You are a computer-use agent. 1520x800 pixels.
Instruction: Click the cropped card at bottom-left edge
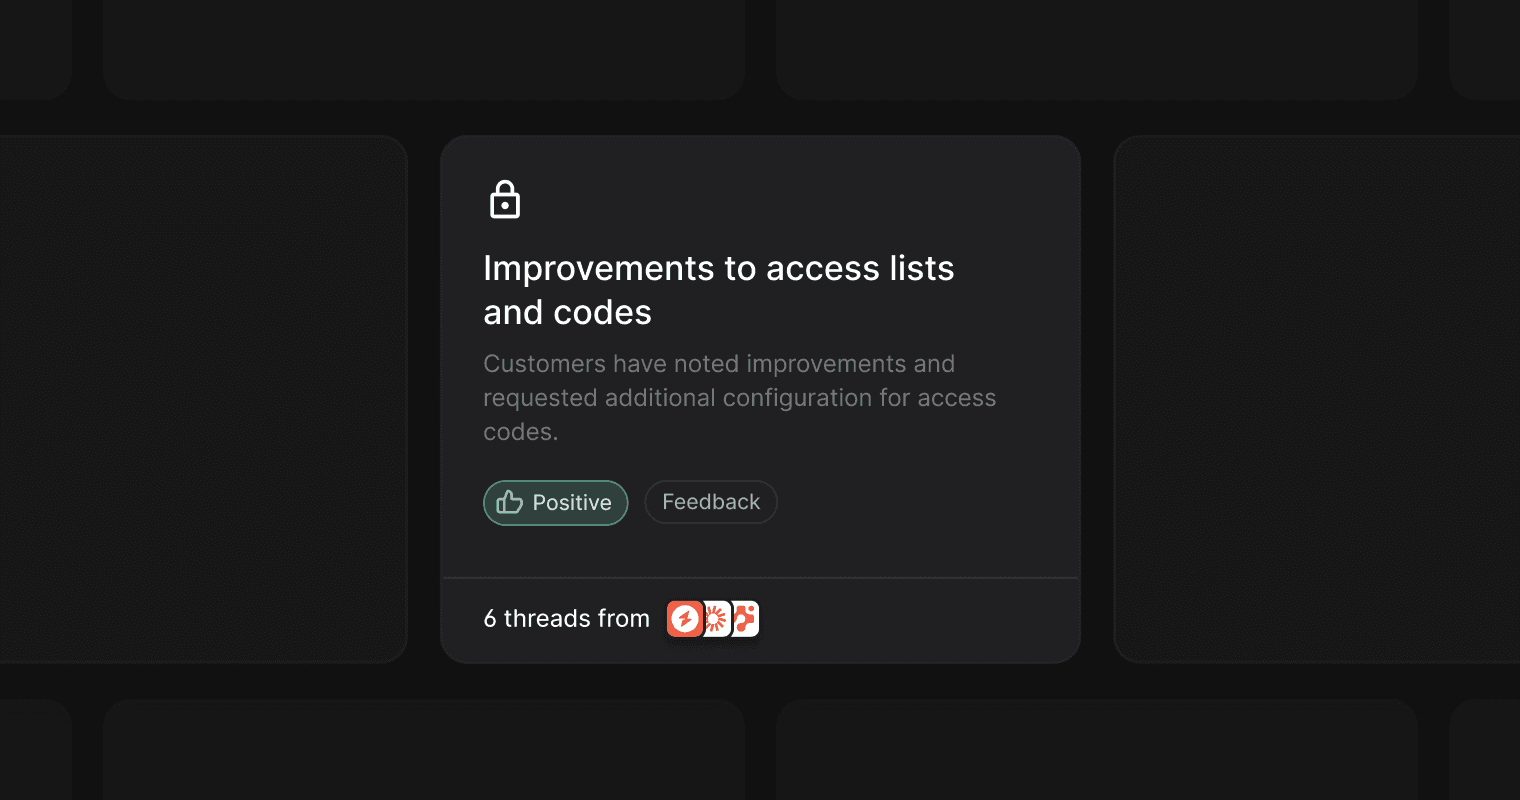tap(36, 749)
